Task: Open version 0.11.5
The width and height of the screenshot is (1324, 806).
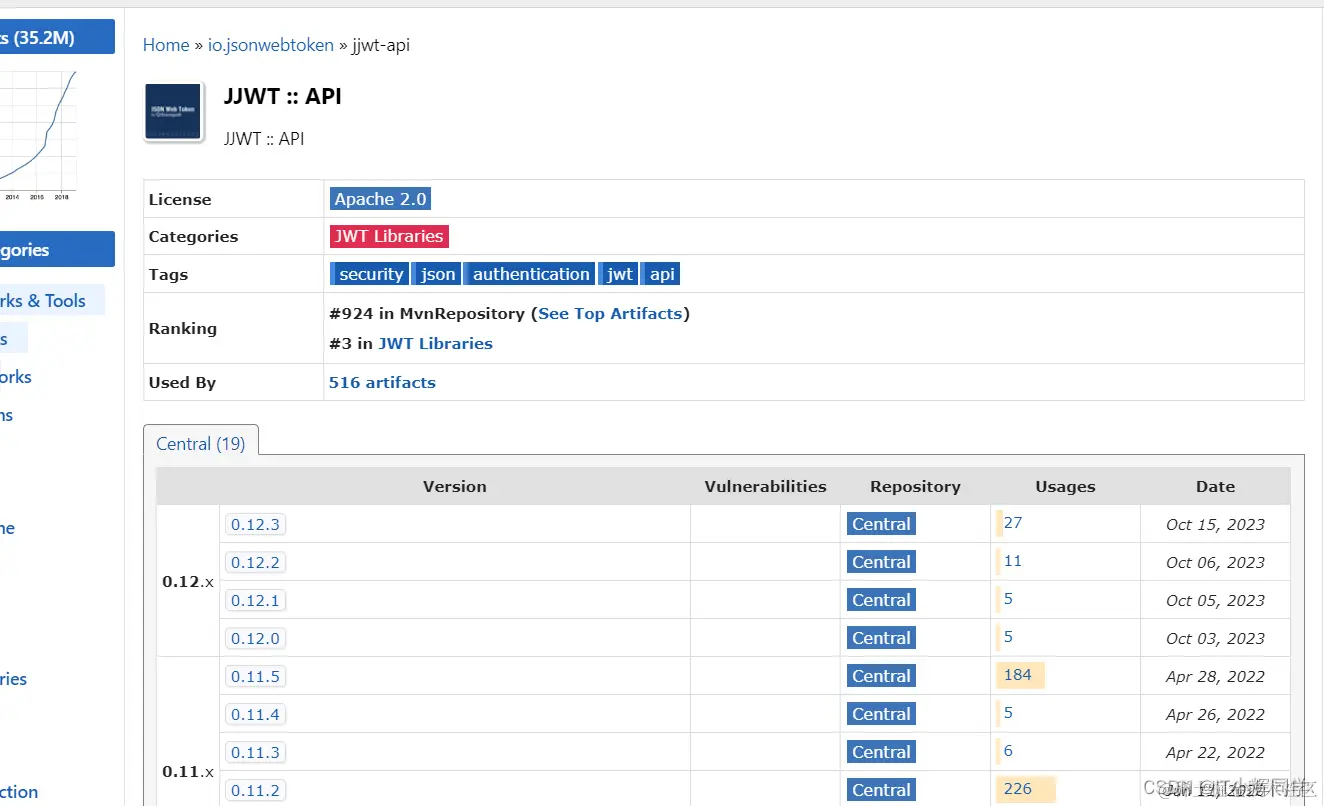Action: 256,676
